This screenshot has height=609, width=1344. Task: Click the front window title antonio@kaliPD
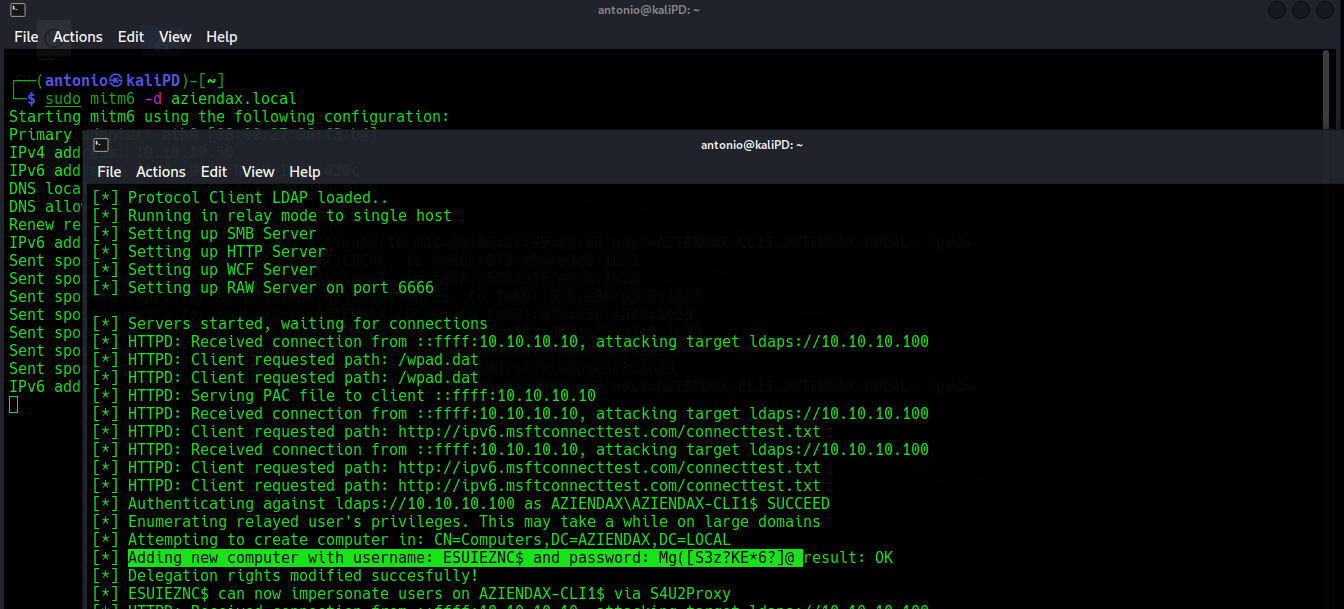coord(751,145)
